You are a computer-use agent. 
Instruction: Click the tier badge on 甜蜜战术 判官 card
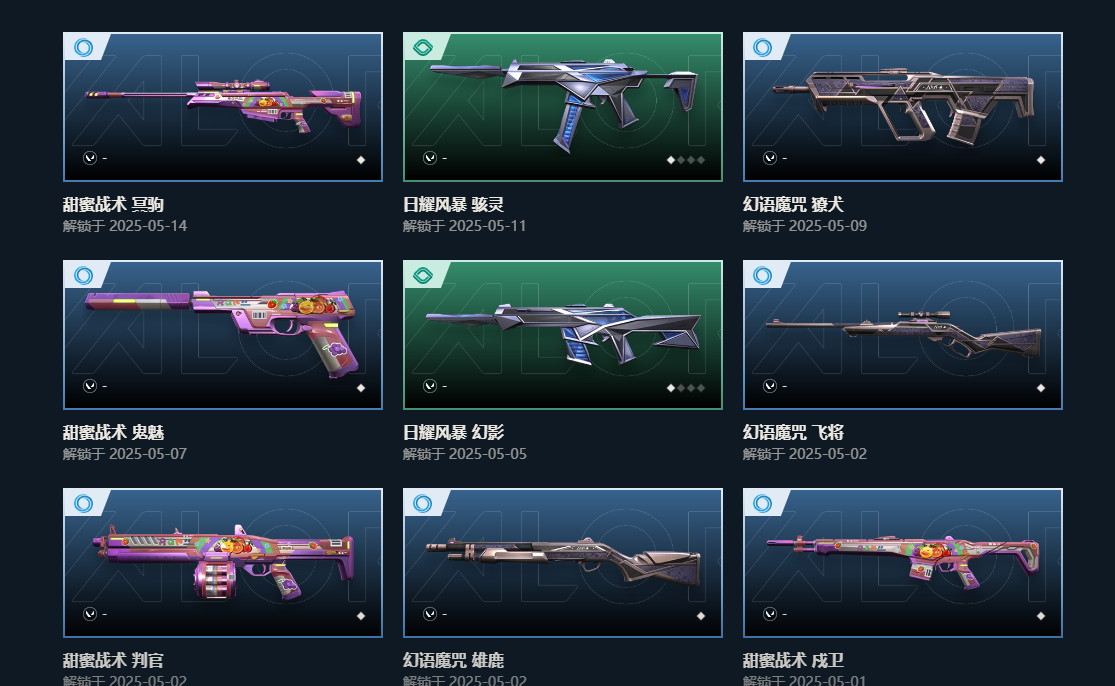(x=83, y=503)
